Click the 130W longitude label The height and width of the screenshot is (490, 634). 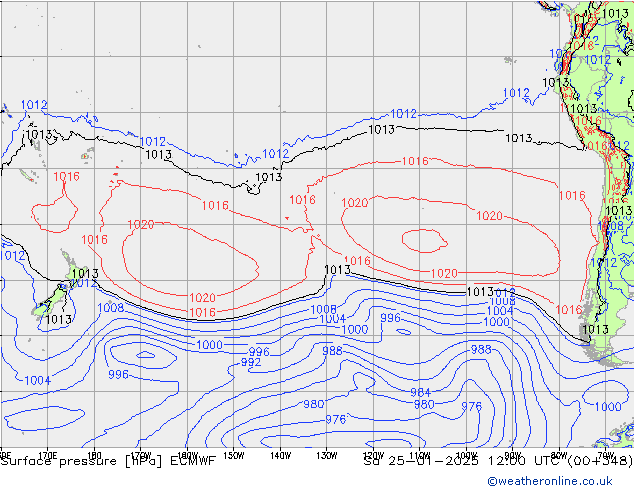(327, 456)
